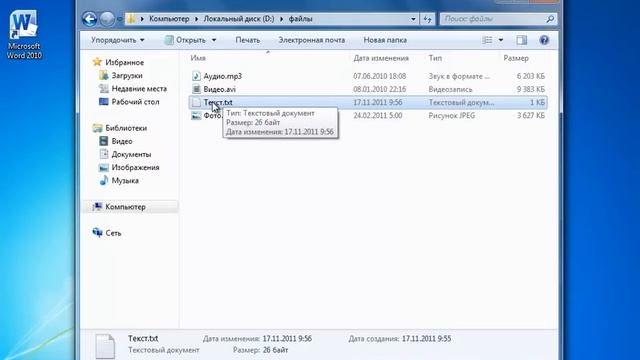Expand the arrow after Локальный диск (D:)
The image size is (640, 360).
click(x=282, y=19)
